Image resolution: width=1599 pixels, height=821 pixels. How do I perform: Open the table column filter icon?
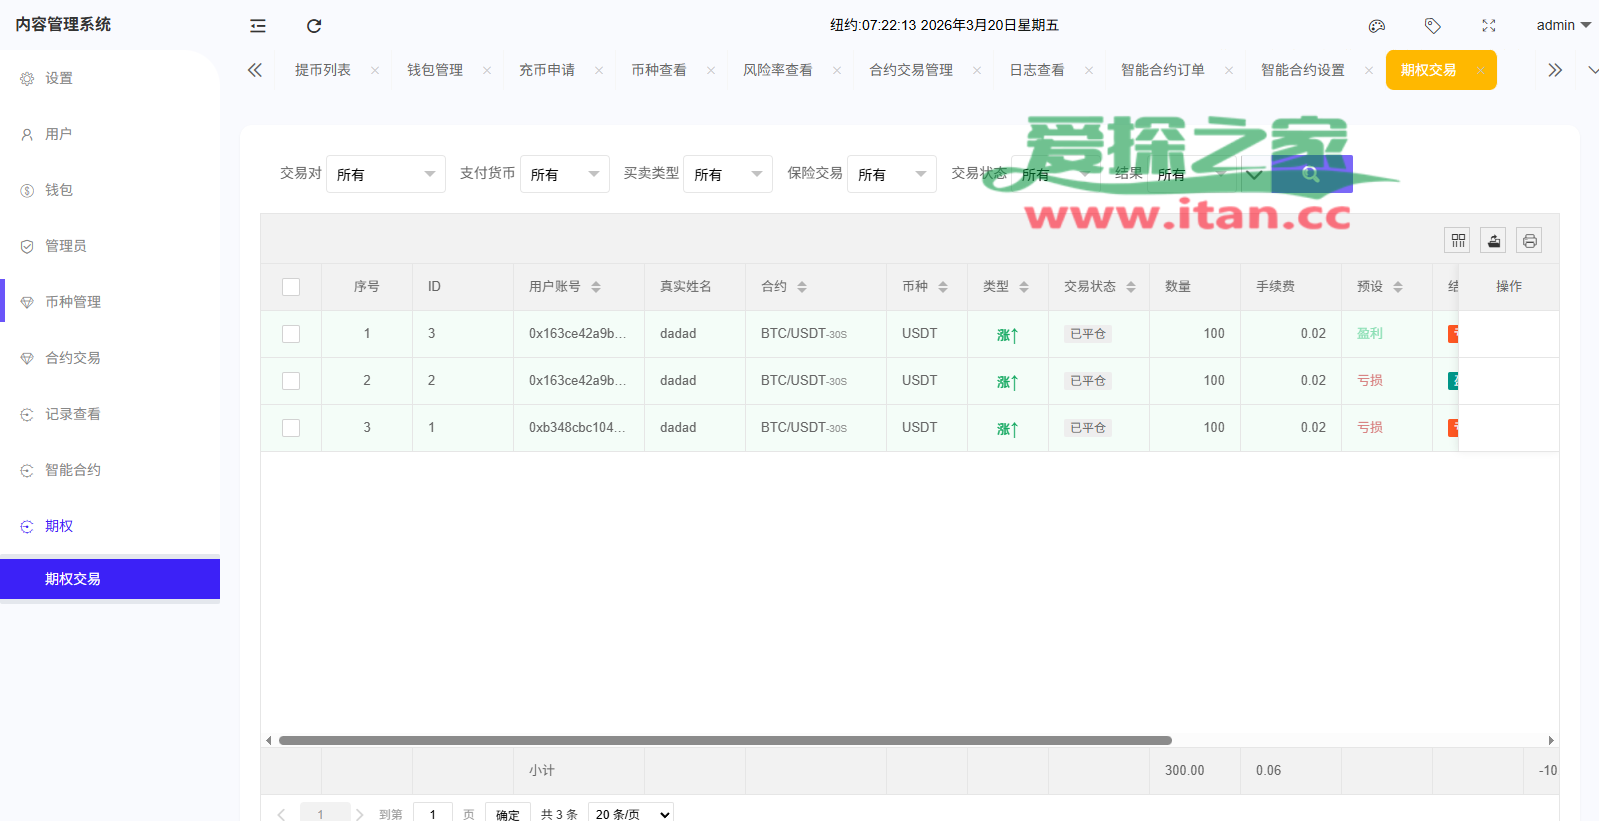(1458, 240)
